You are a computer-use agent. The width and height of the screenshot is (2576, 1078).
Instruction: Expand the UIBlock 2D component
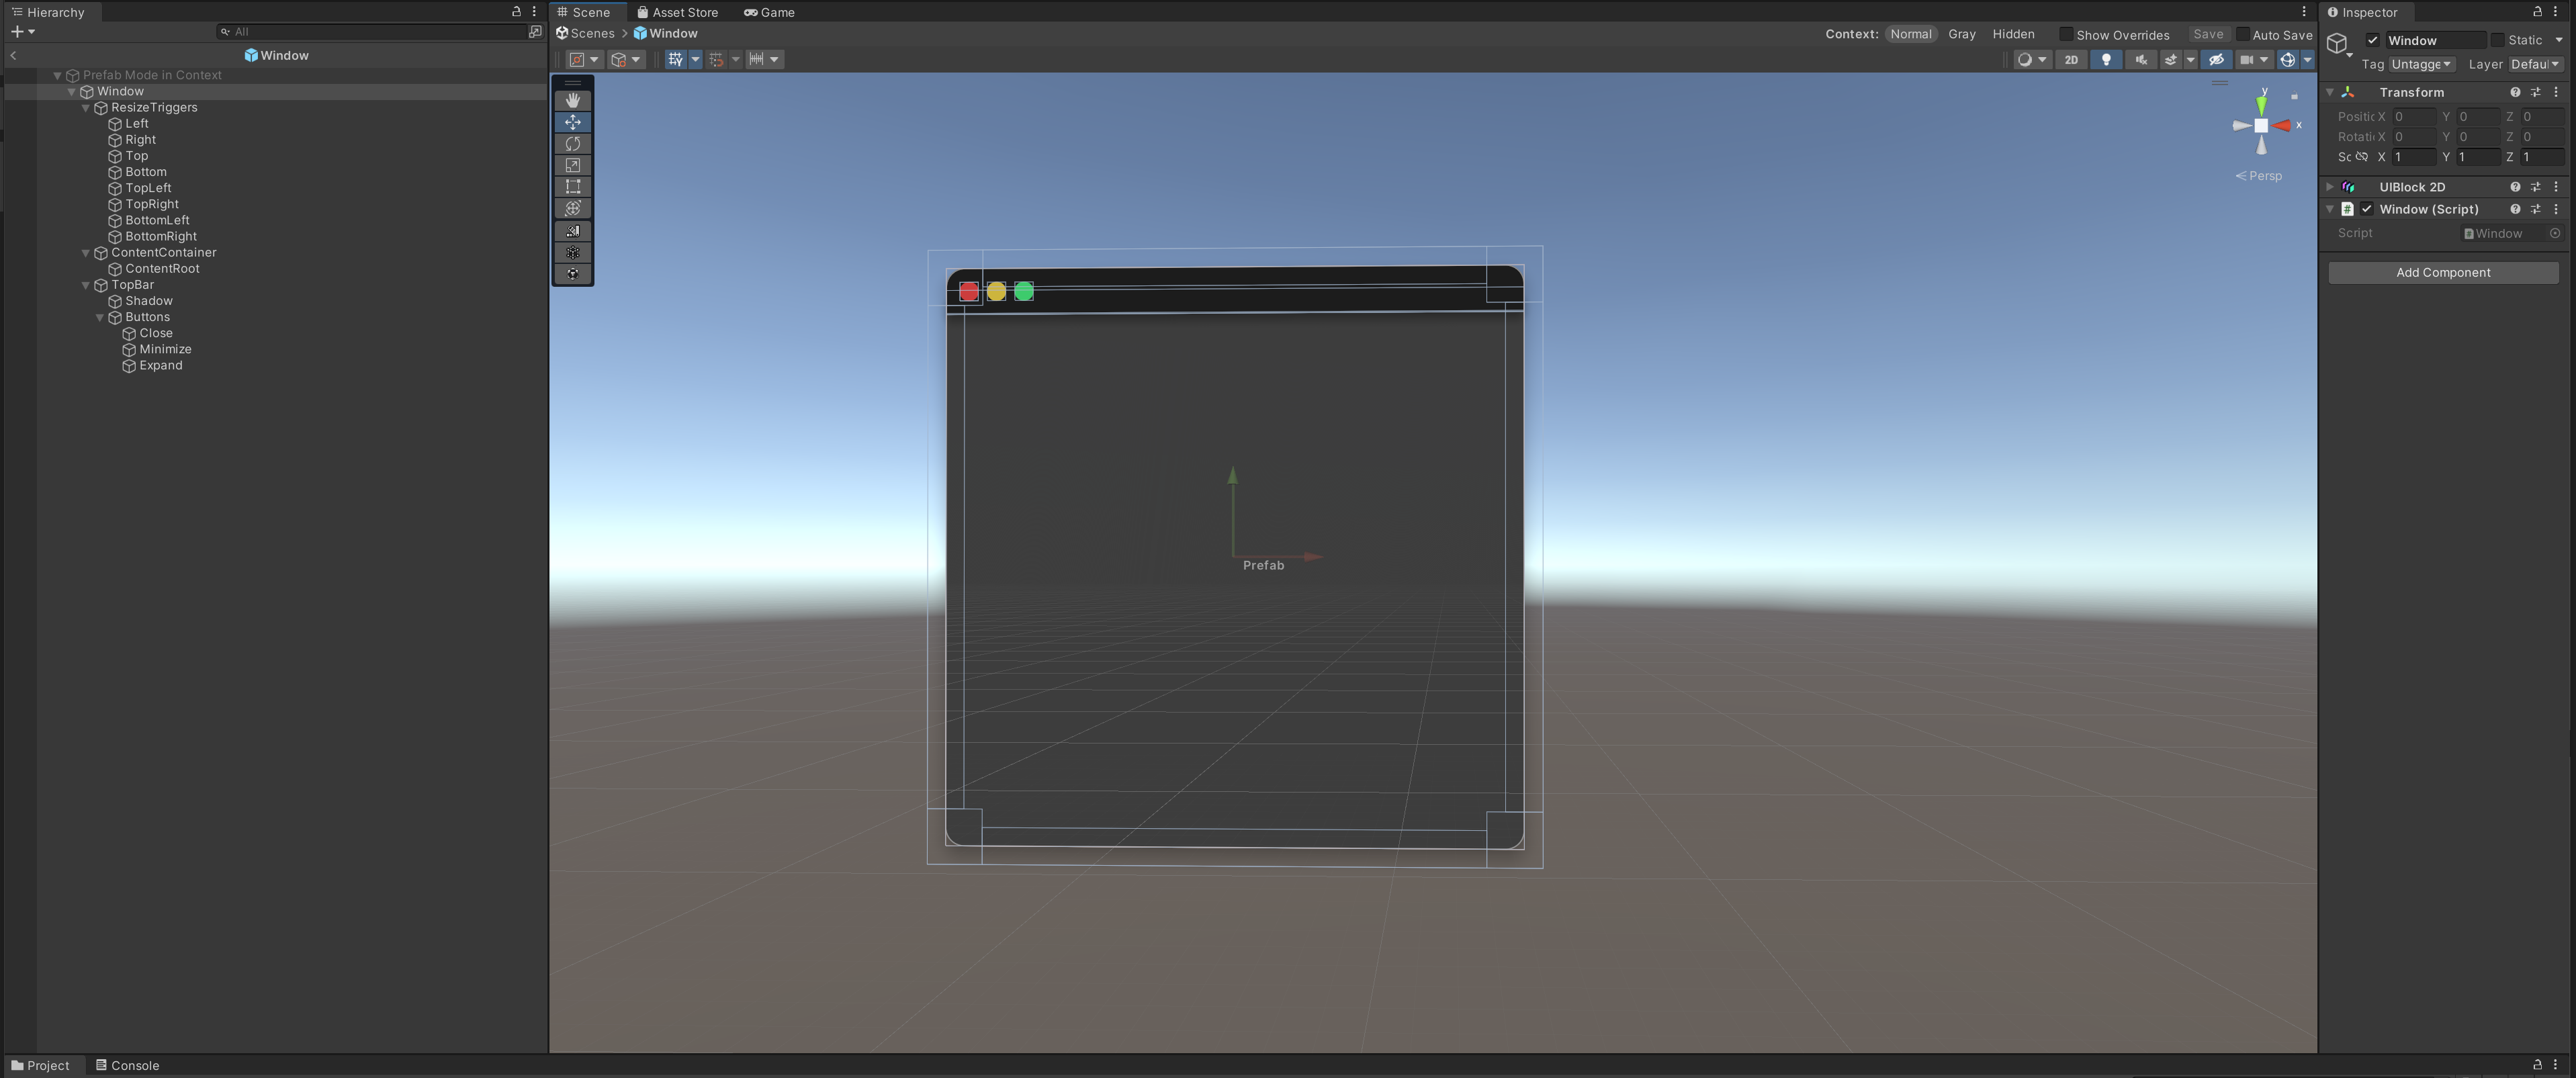pos(2329,187)
